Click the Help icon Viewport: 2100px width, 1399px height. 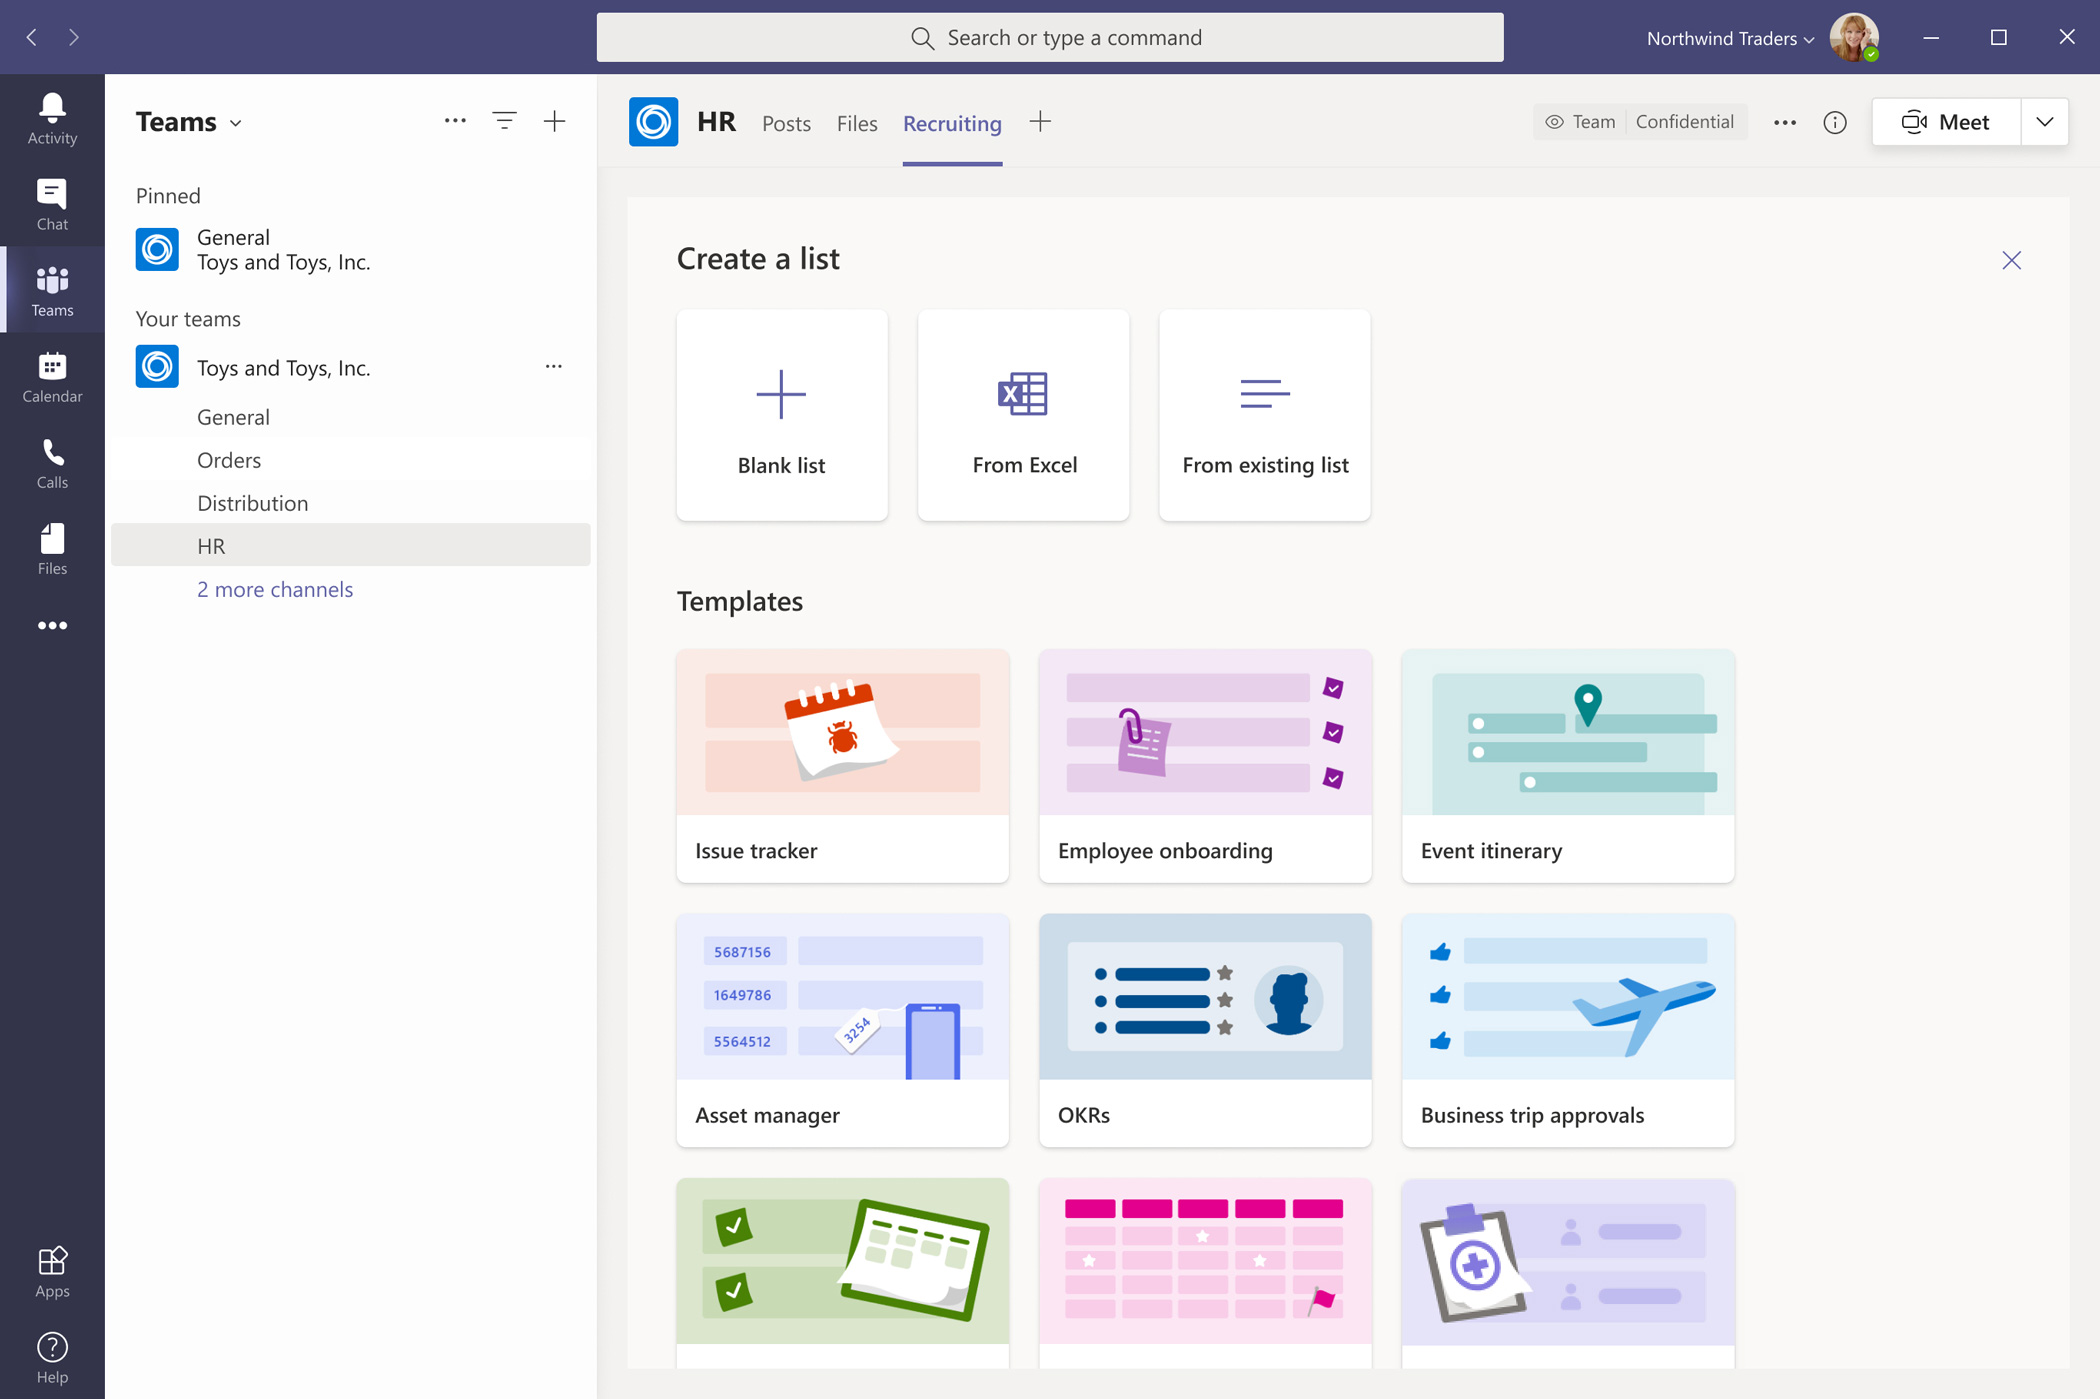52,1357
